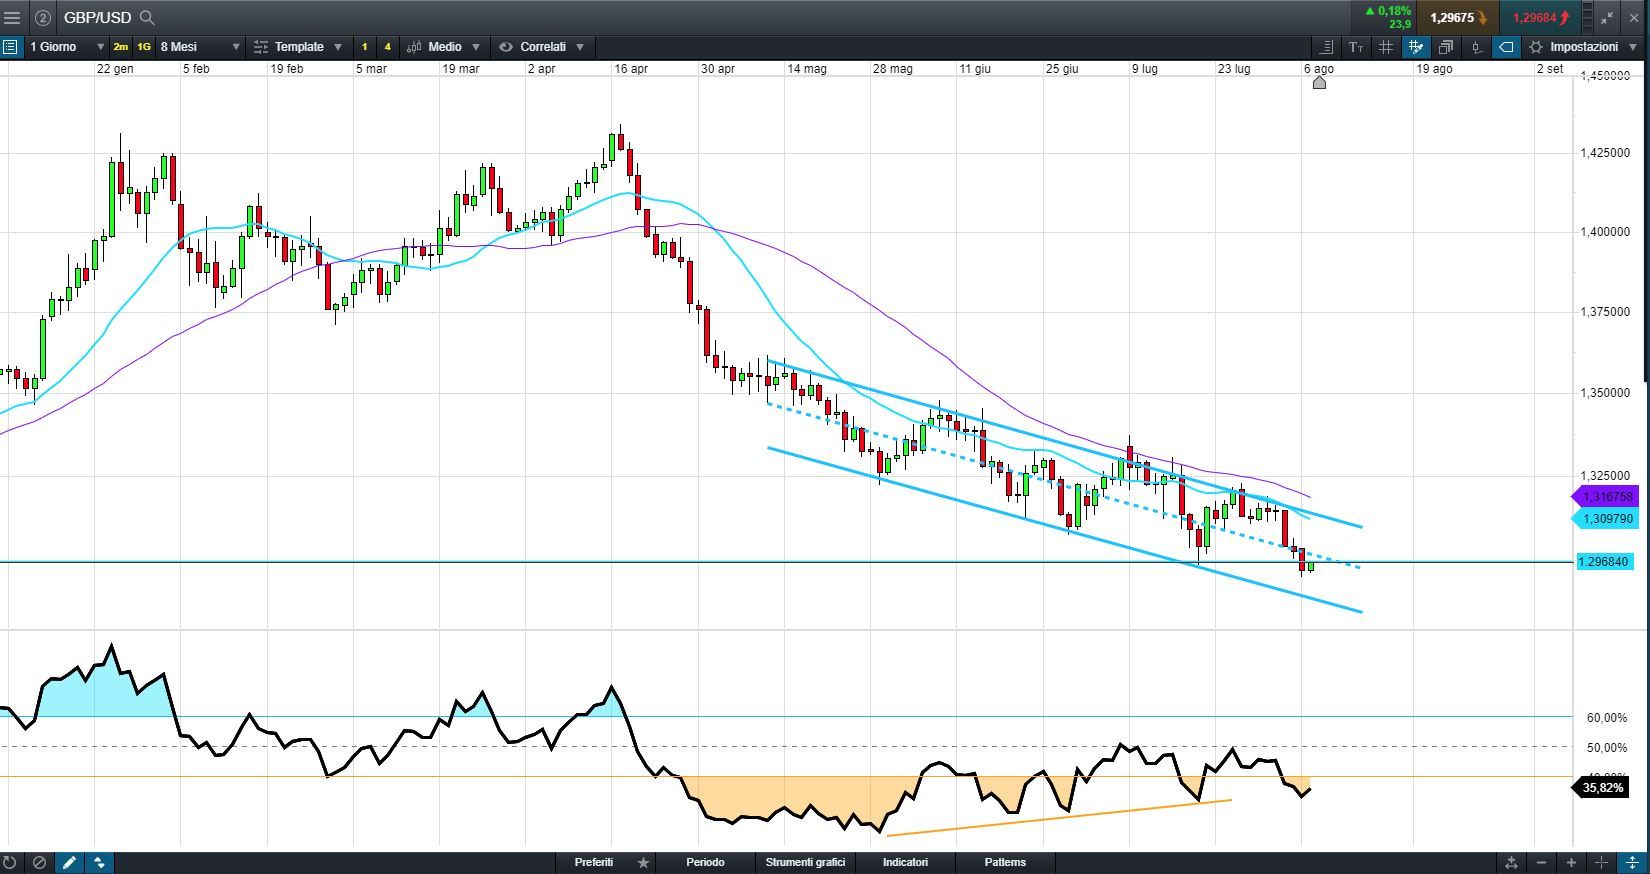This screenshot has height=874, width=1650.
Task: Click the 50,00% RSI level label
Action: point(1607,748)
